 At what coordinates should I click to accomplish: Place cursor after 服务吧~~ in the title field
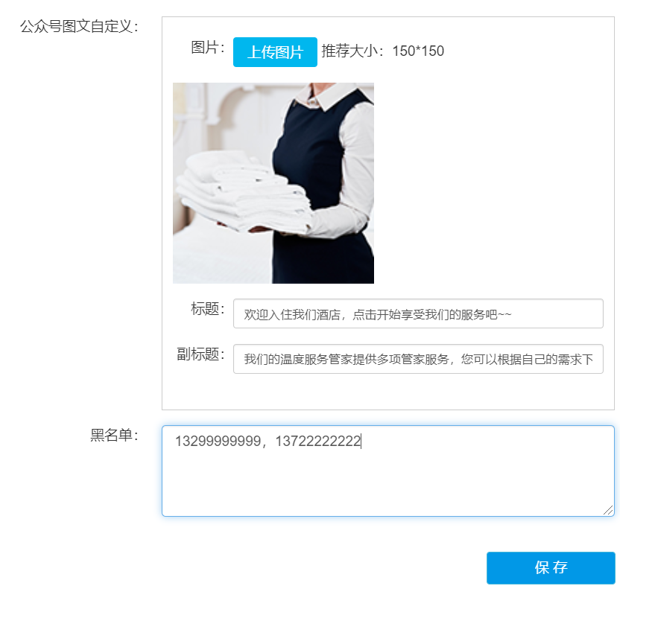pyautogui.click(x=512, y=315)
